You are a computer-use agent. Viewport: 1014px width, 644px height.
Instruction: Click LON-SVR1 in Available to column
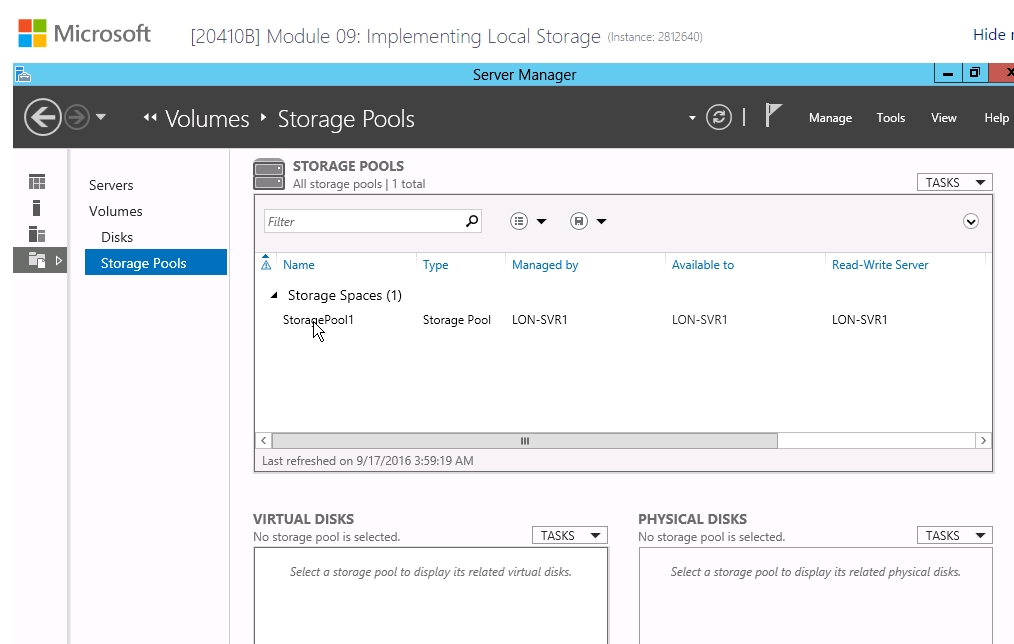click(699, 319)
